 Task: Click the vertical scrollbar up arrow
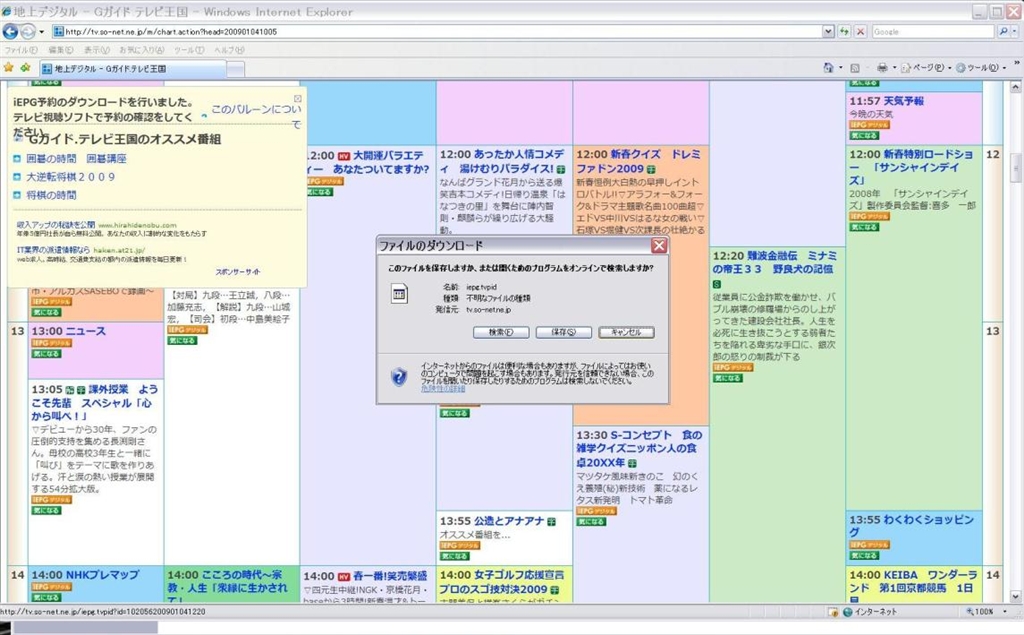tap(1016, 86)
